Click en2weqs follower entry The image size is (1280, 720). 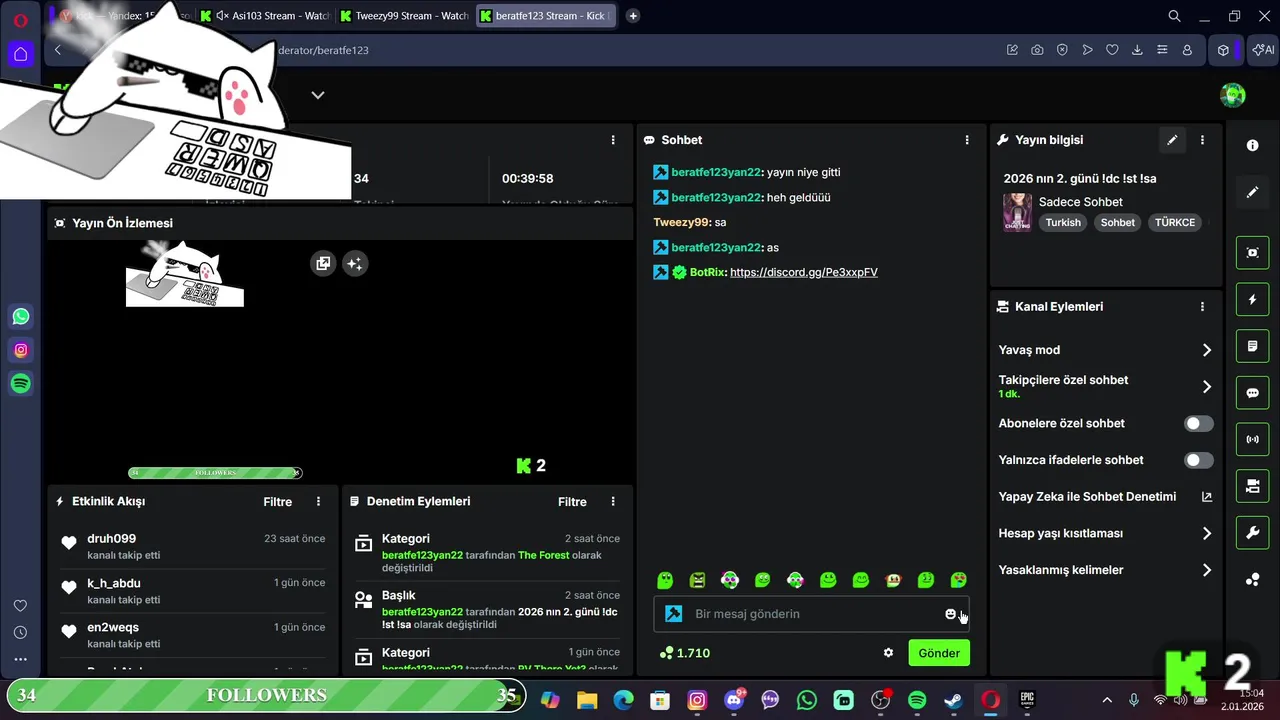pyautogui.click(x=192, y=635)
